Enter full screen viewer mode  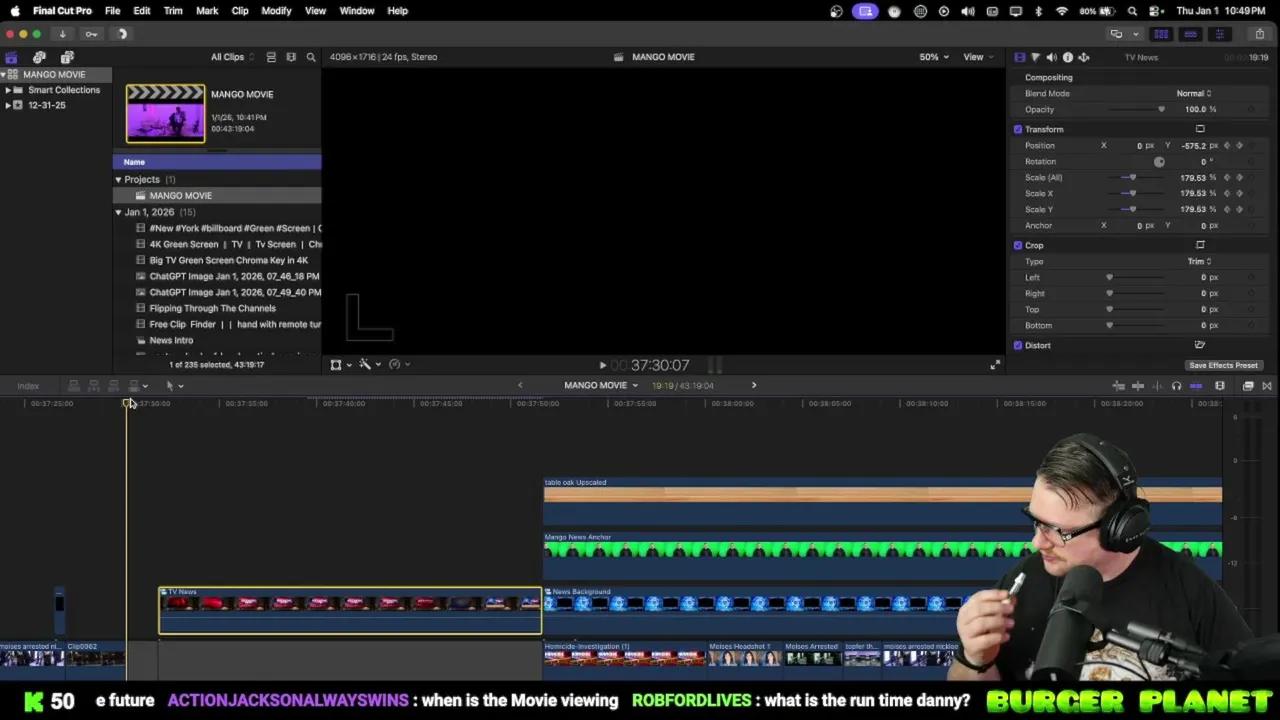(994, 365)
